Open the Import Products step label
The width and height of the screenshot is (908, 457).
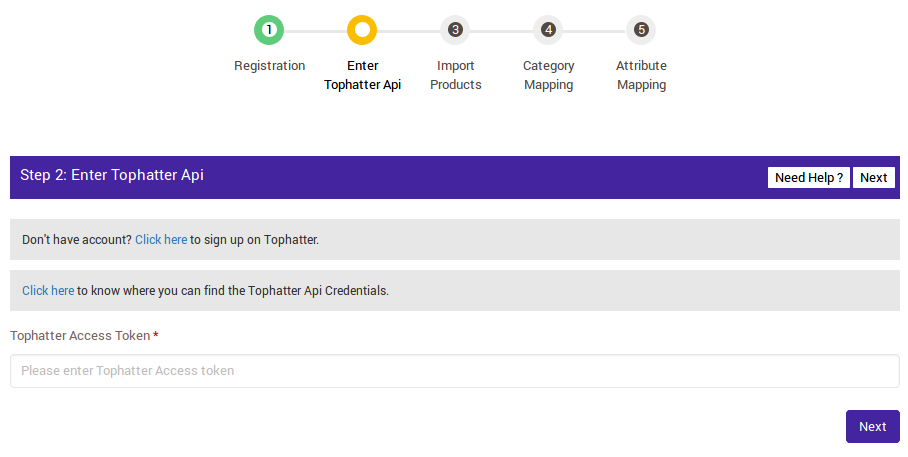click(x=455, y=75)
